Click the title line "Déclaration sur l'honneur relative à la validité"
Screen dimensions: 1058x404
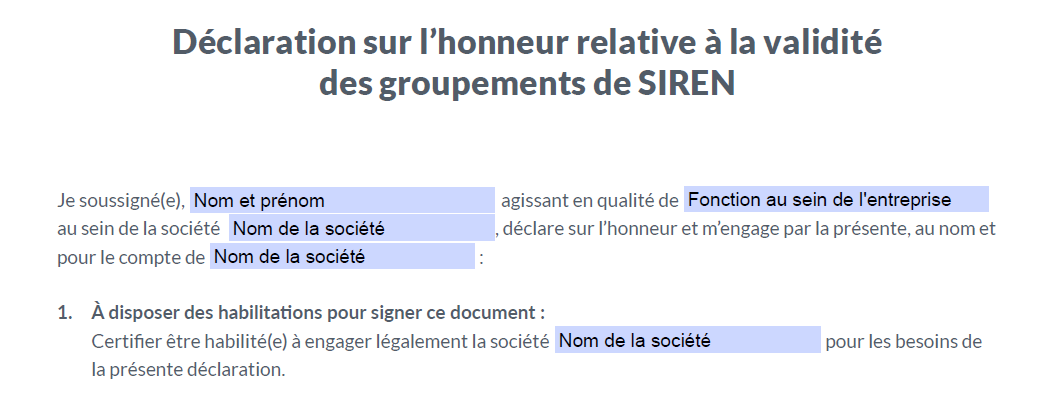pyautogui.click(x=527, y=42)
